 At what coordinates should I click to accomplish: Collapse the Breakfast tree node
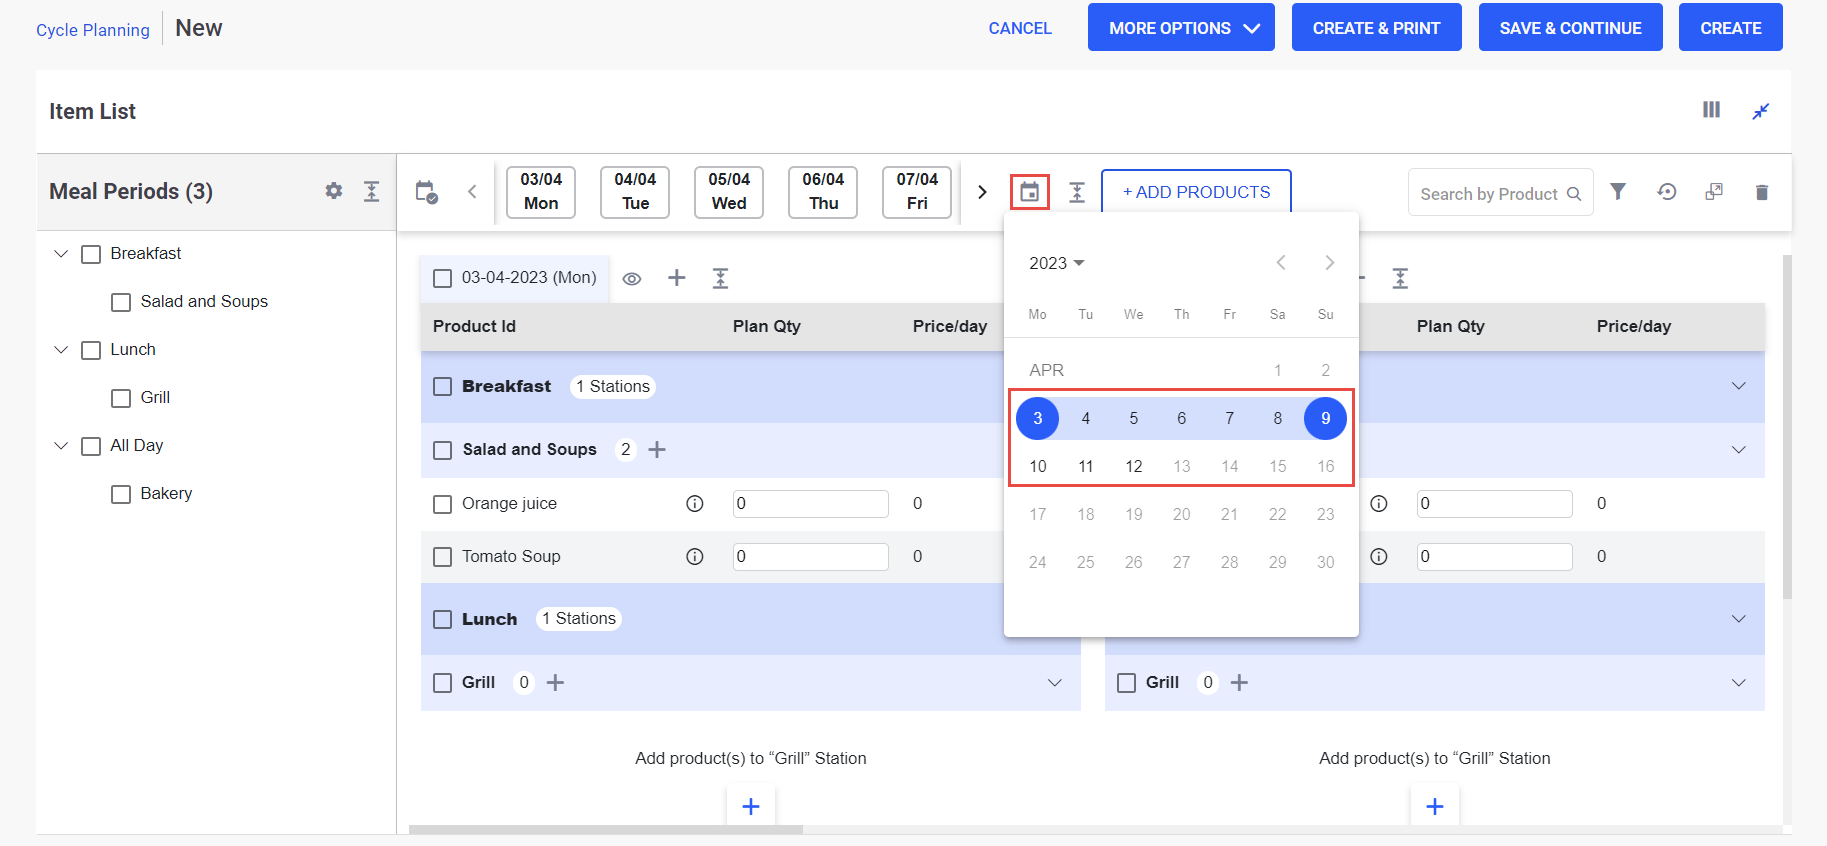point(61,254)
